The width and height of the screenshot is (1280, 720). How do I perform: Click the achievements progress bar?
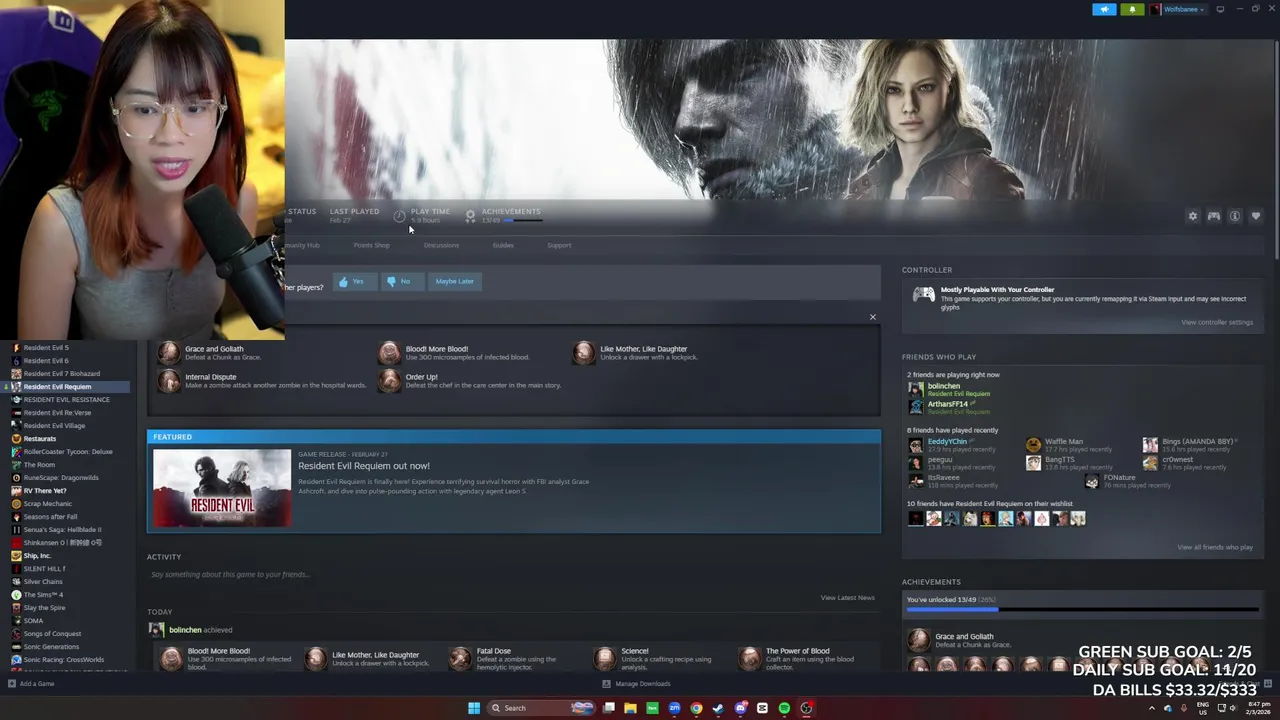(1082, 609)
